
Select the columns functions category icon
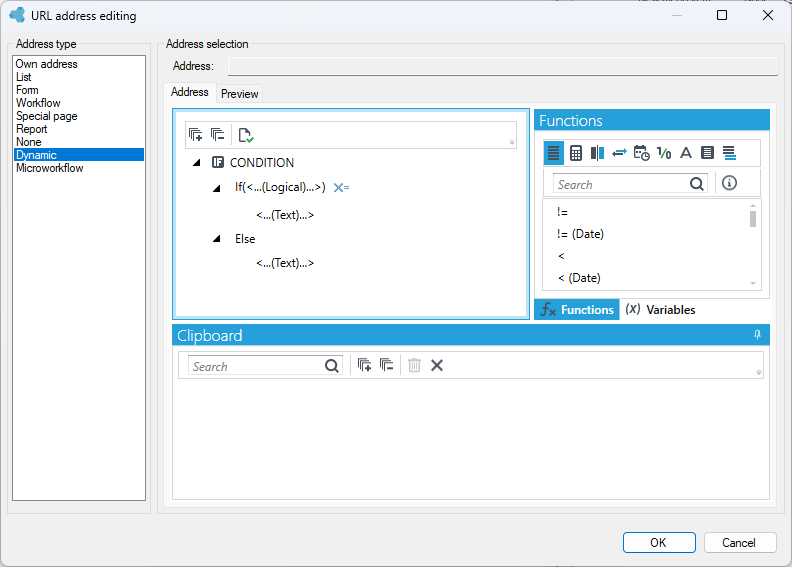(x=598, y=153)
